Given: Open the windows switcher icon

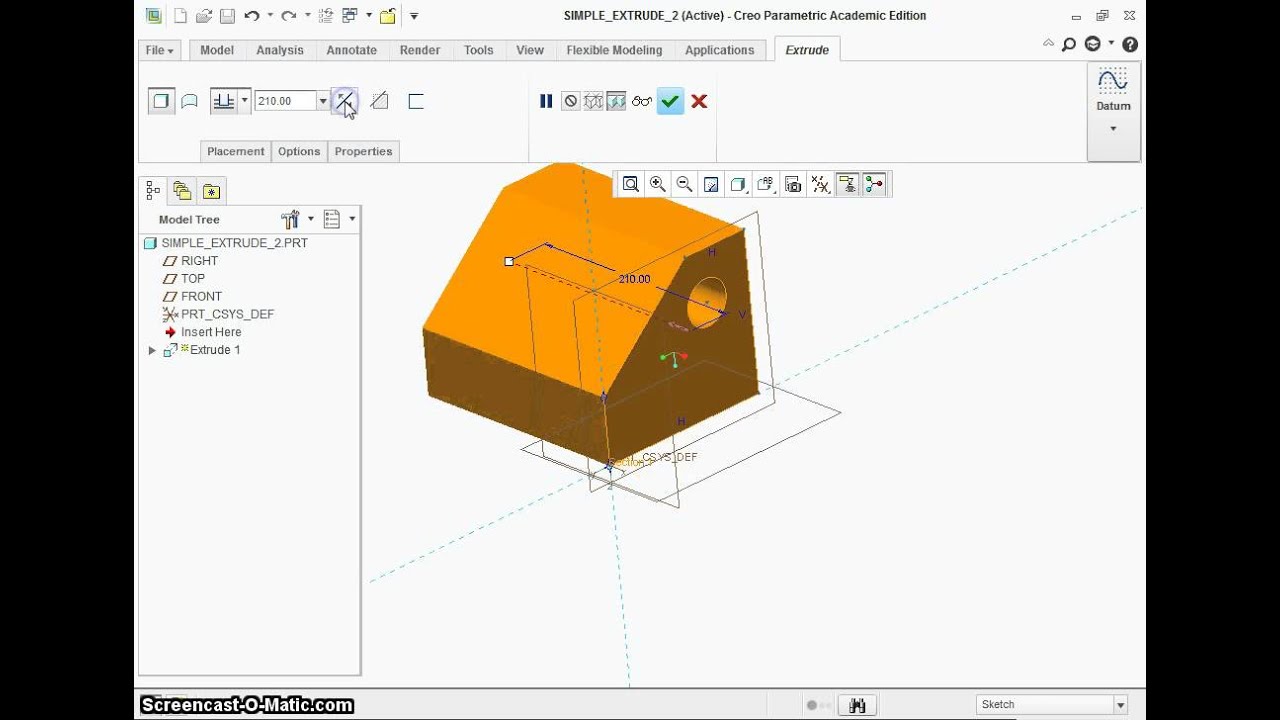Looking at the screenshot, I should click(x=350, y=16).
